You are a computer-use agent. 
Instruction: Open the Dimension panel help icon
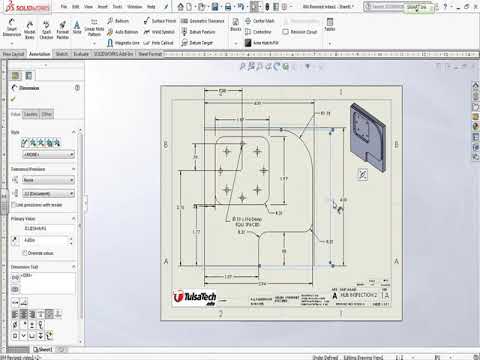click(x=77, y=88)
